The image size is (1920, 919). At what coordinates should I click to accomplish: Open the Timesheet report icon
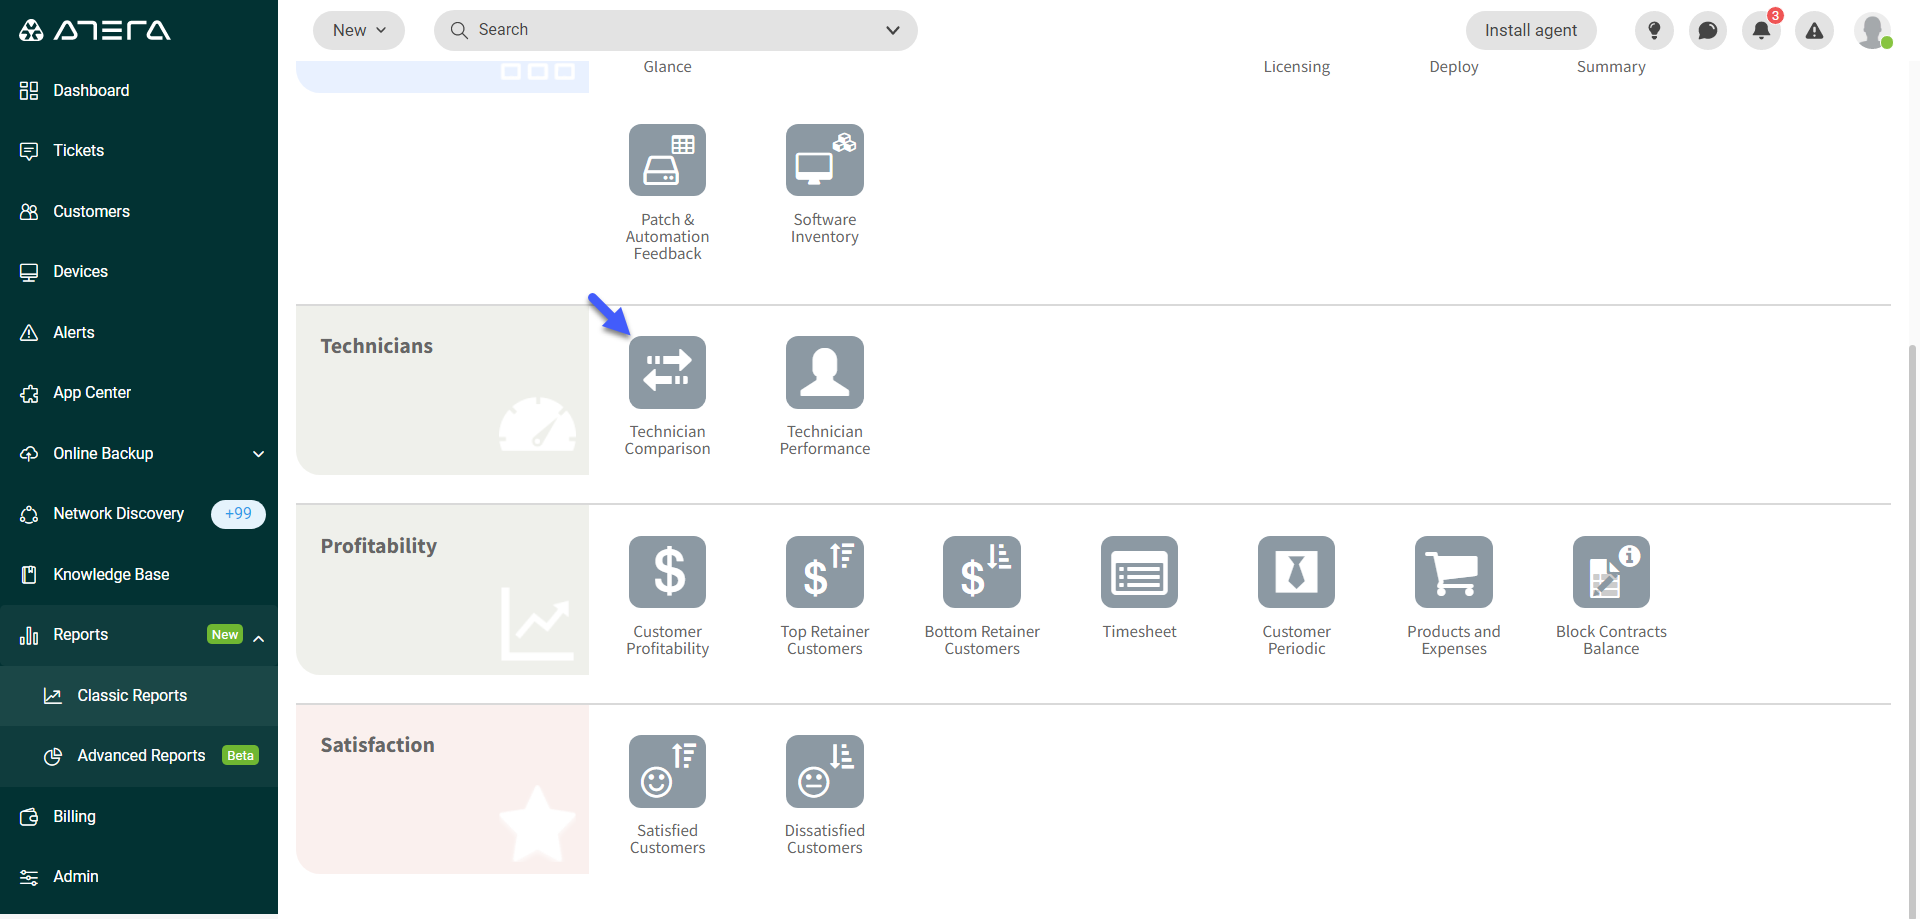(x=1139, y=572)
